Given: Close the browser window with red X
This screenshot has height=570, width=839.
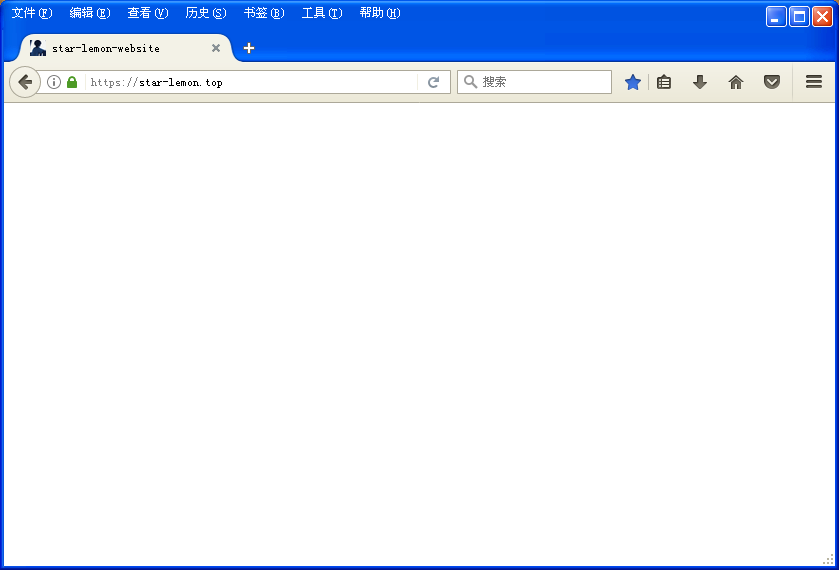Looking at the screenshot, I should tap(822, 17).
